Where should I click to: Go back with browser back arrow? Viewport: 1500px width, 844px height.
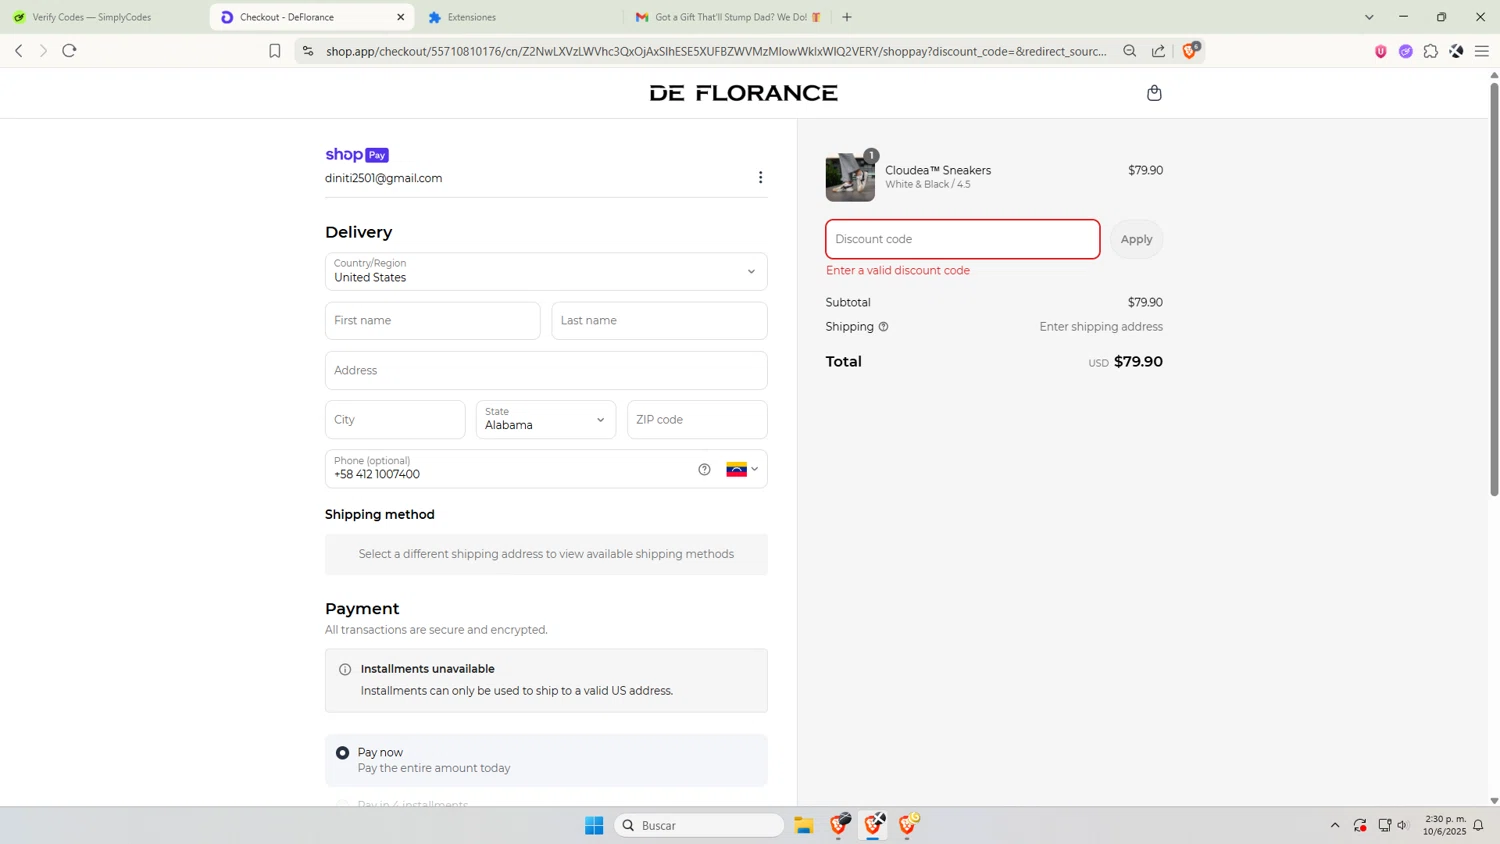click(x=18, y=51)
